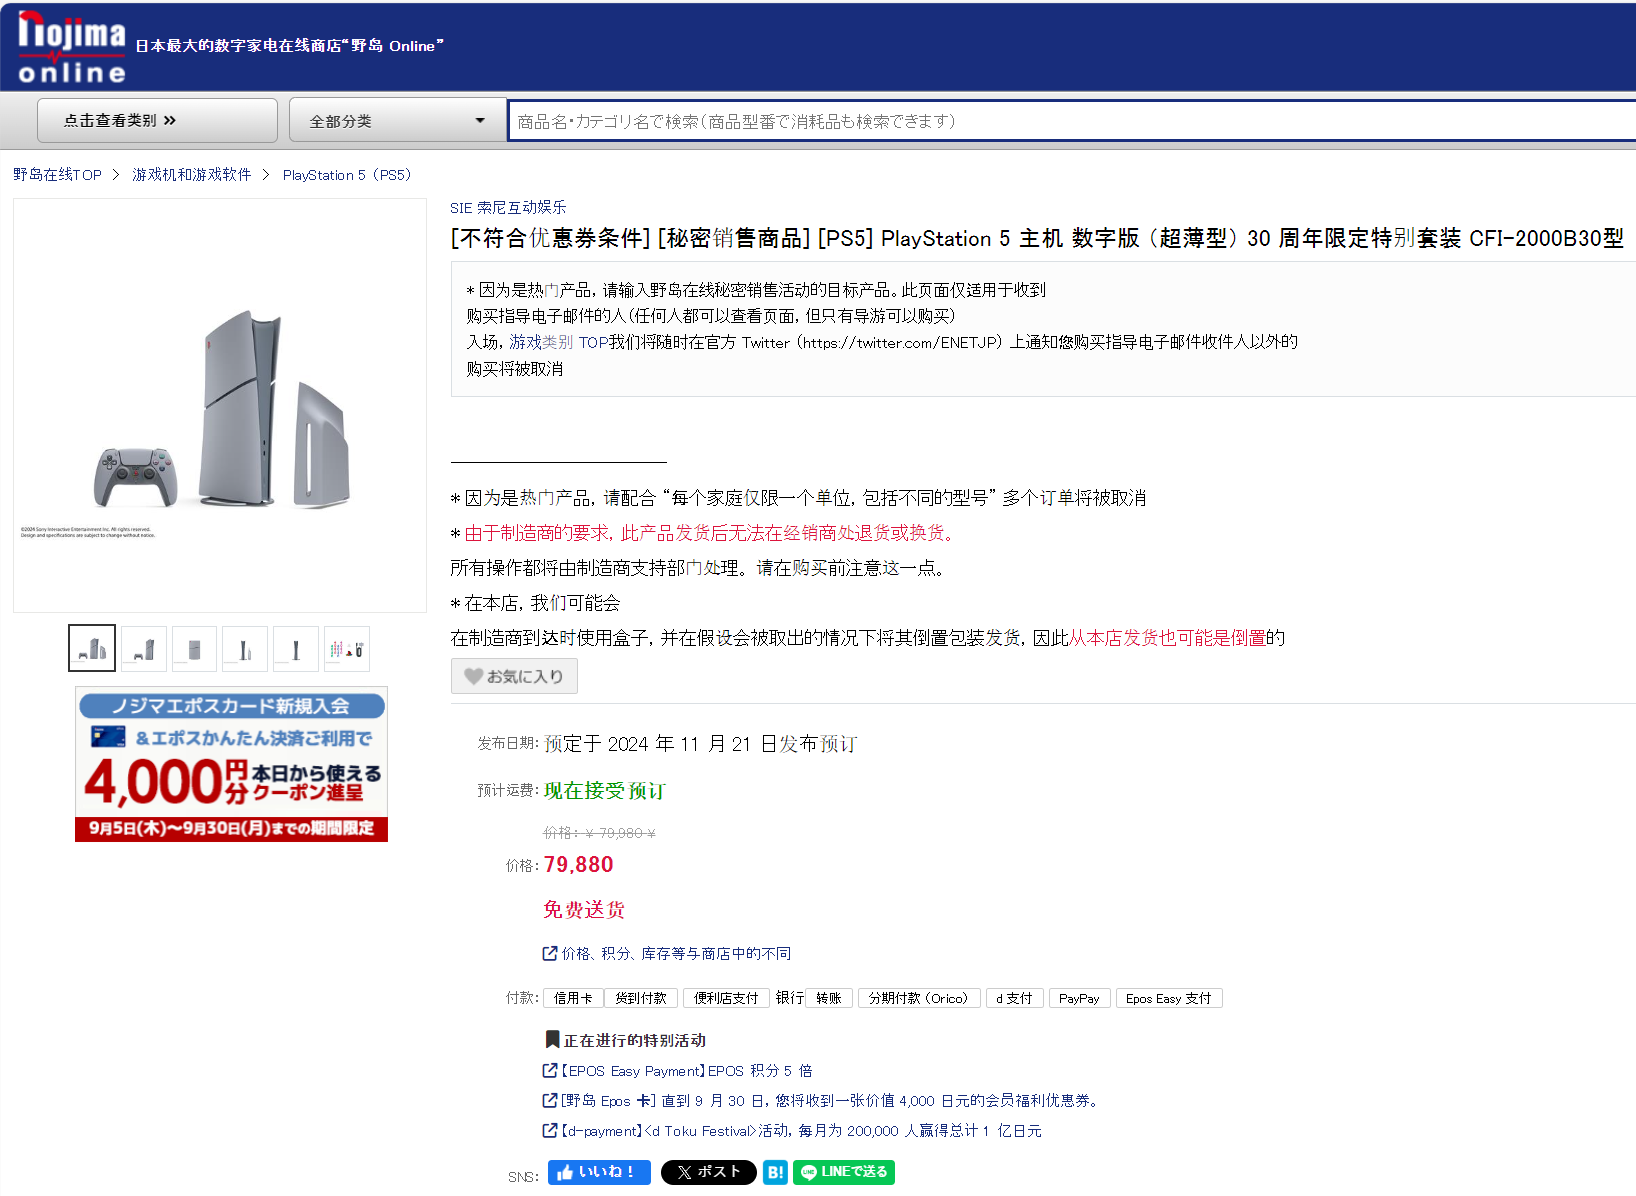Image resolution: width=1636 pixels, height=1196 pixels.
Task: Click external link icon beside 野岛 Epos 卡
Action: pyautogui.click(x=550, y=1100)
